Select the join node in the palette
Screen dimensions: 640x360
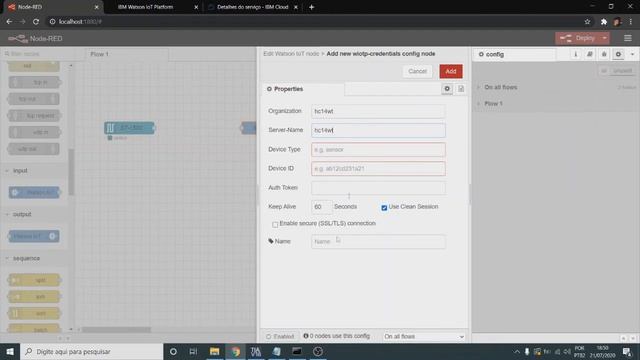pos(34,297)
